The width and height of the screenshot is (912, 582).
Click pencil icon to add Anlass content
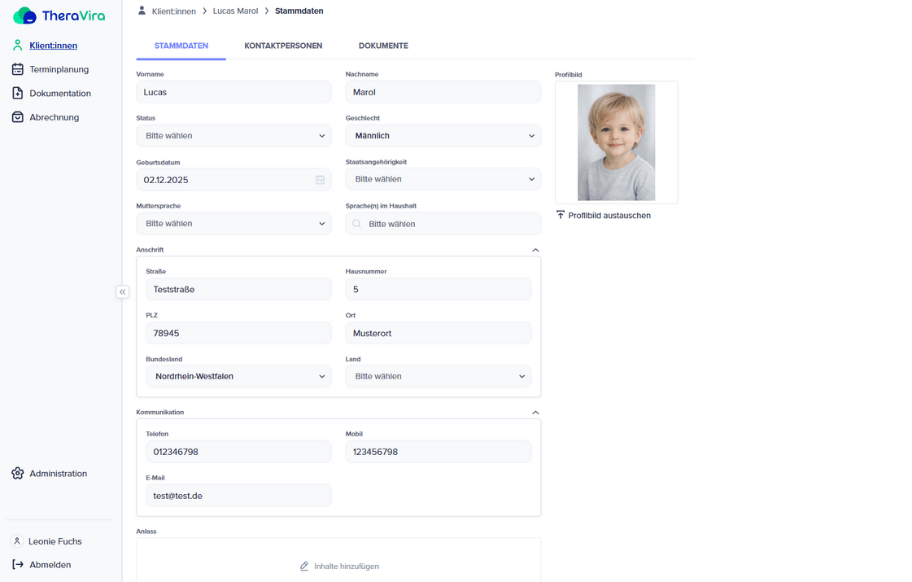pos(304,566)
